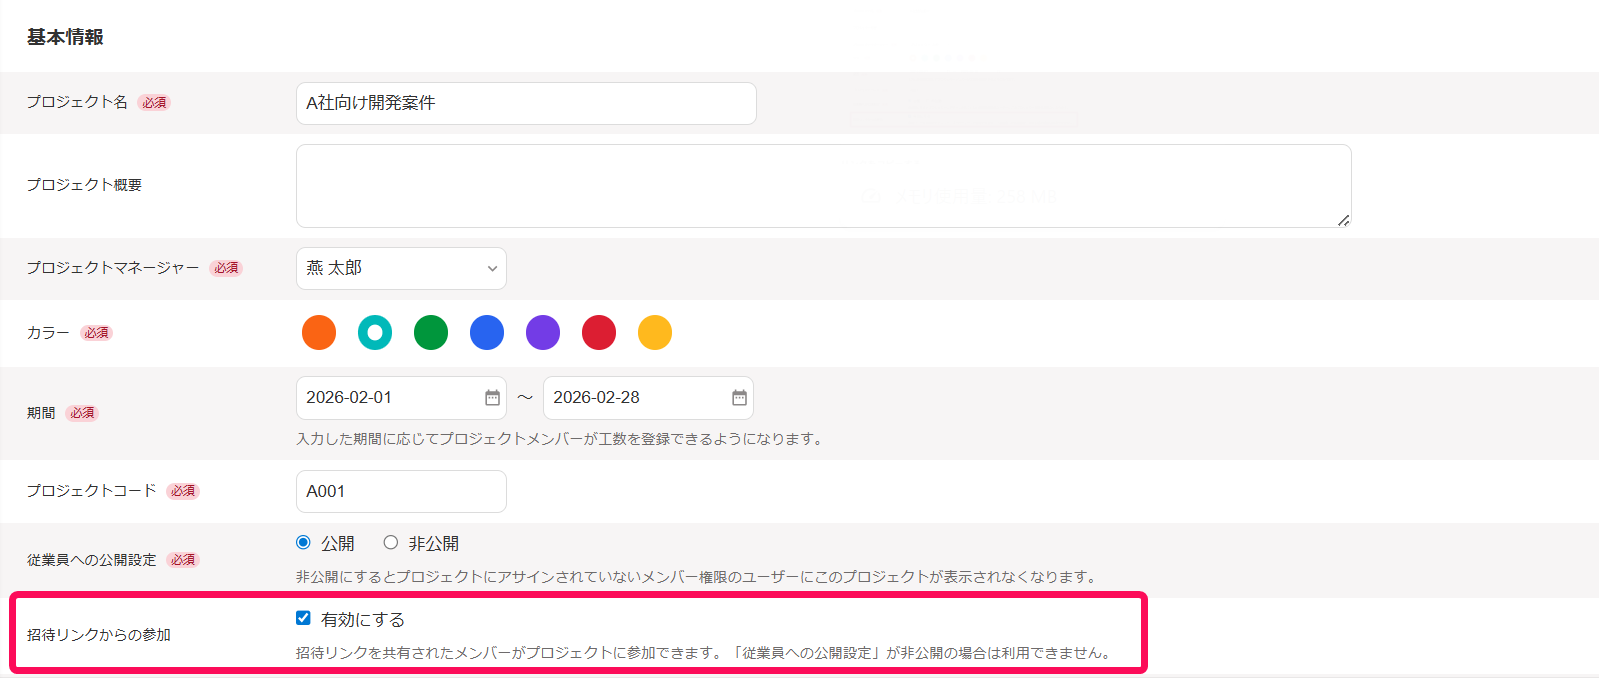Toggle the 有効にする checkbox
Viewport: 1599px width, 678px height.
303,618
